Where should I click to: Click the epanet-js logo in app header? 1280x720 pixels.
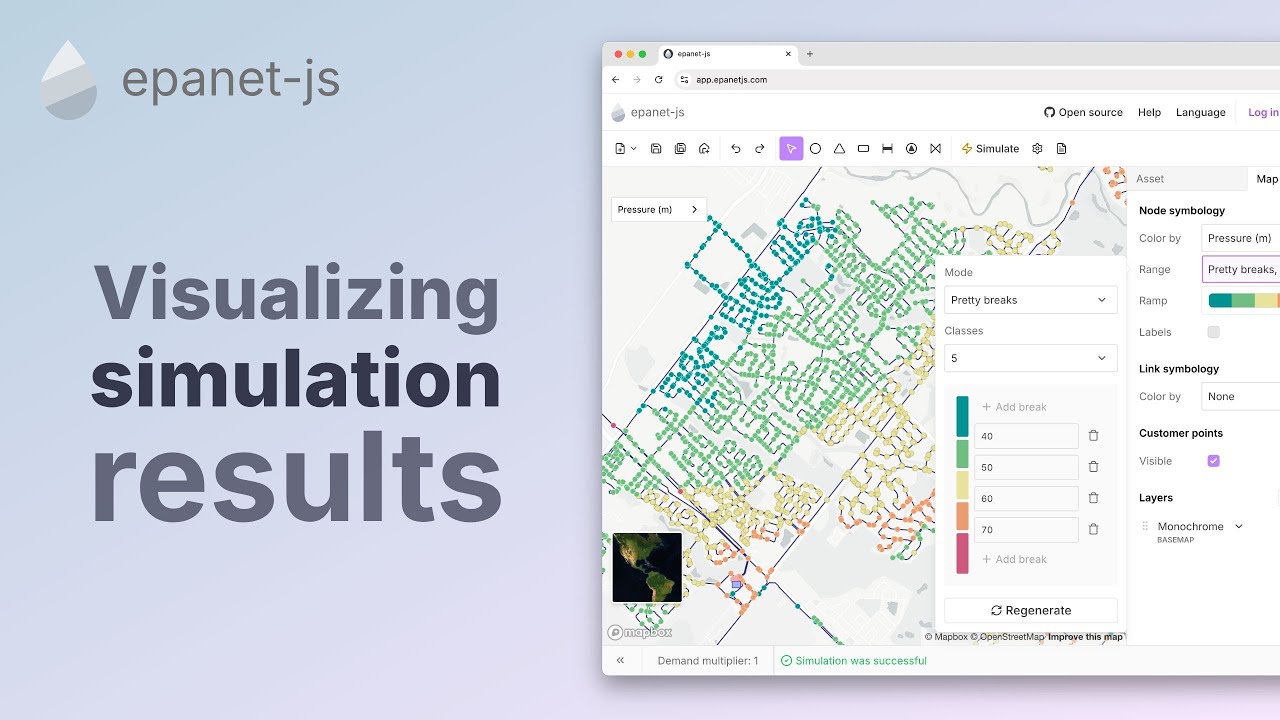[648, 112]
